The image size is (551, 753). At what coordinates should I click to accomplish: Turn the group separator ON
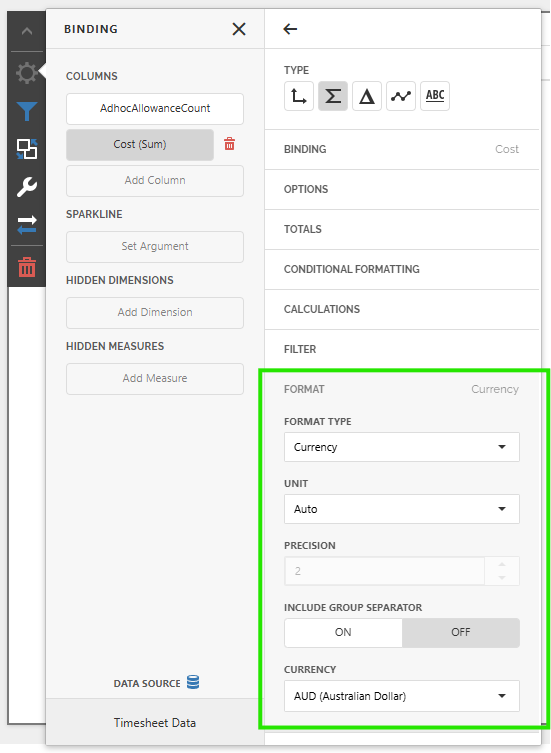(343, 632)
